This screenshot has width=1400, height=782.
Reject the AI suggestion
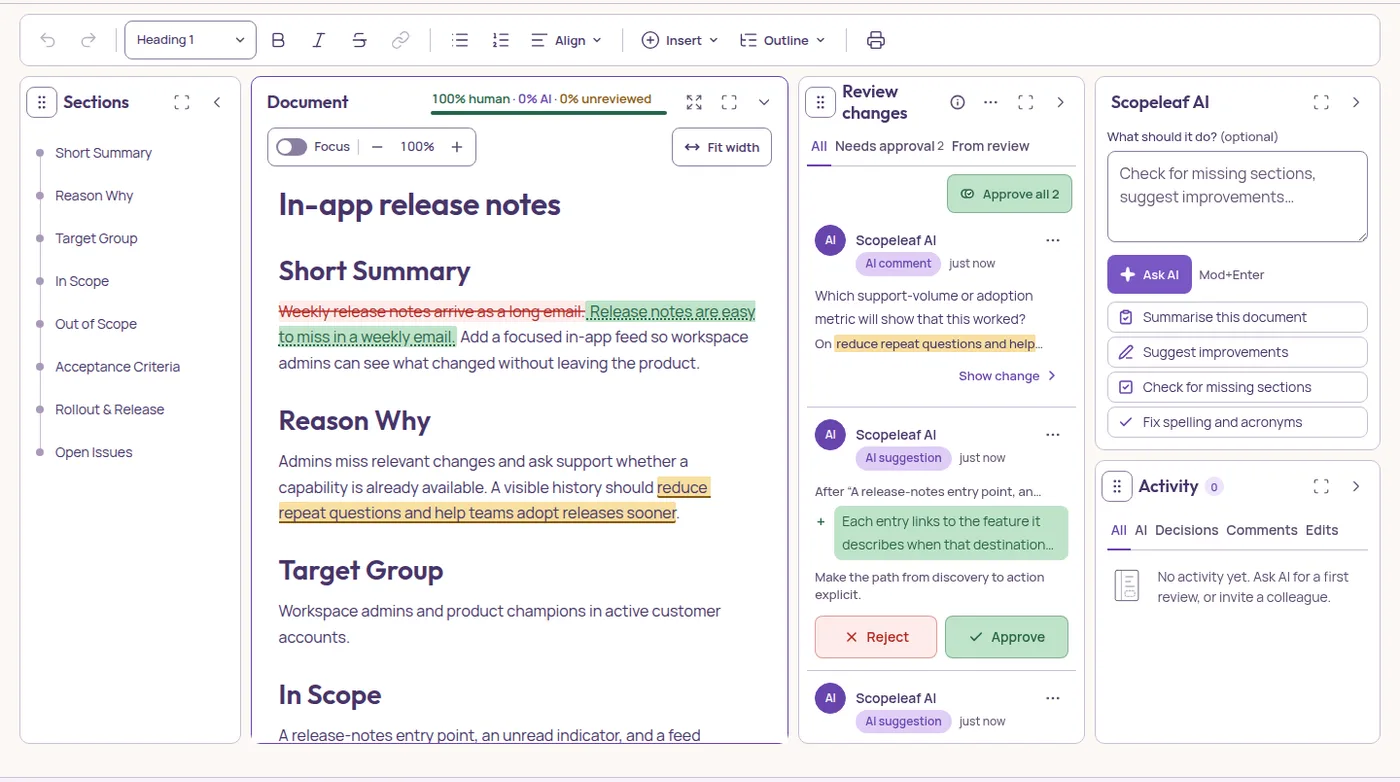876,637
